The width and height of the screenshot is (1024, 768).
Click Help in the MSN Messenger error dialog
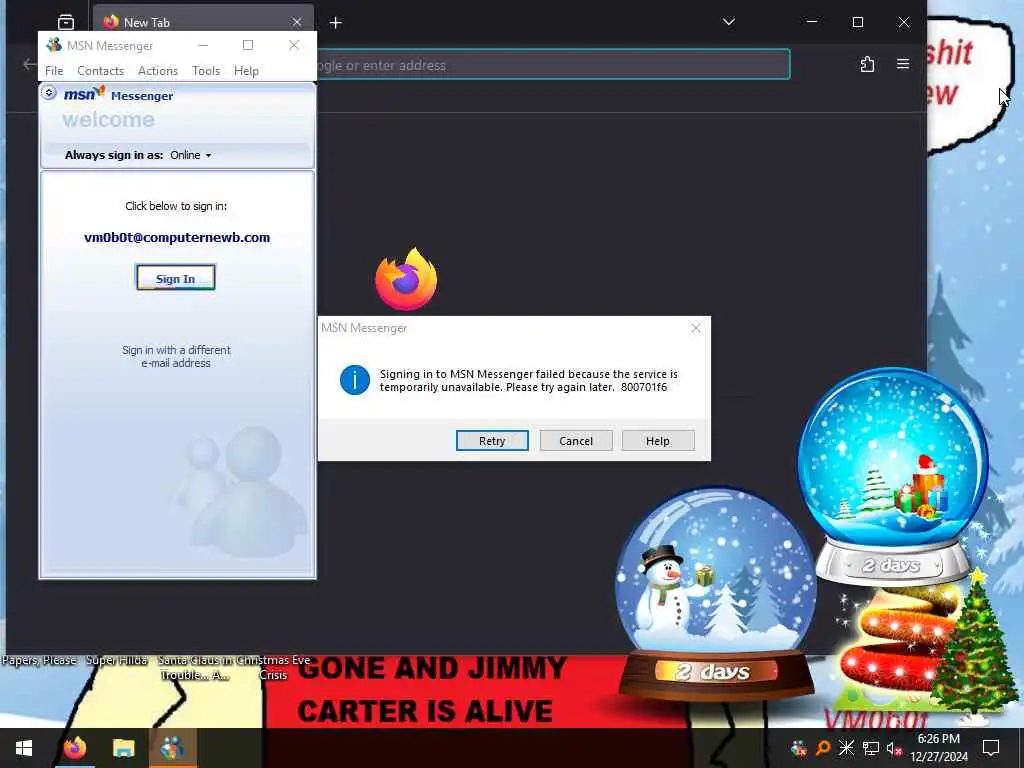click(658, 441)
